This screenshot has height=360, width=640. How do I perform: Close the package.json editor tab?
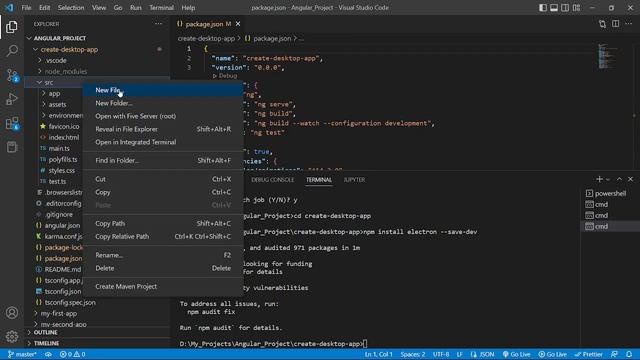[x=238, y=24]
